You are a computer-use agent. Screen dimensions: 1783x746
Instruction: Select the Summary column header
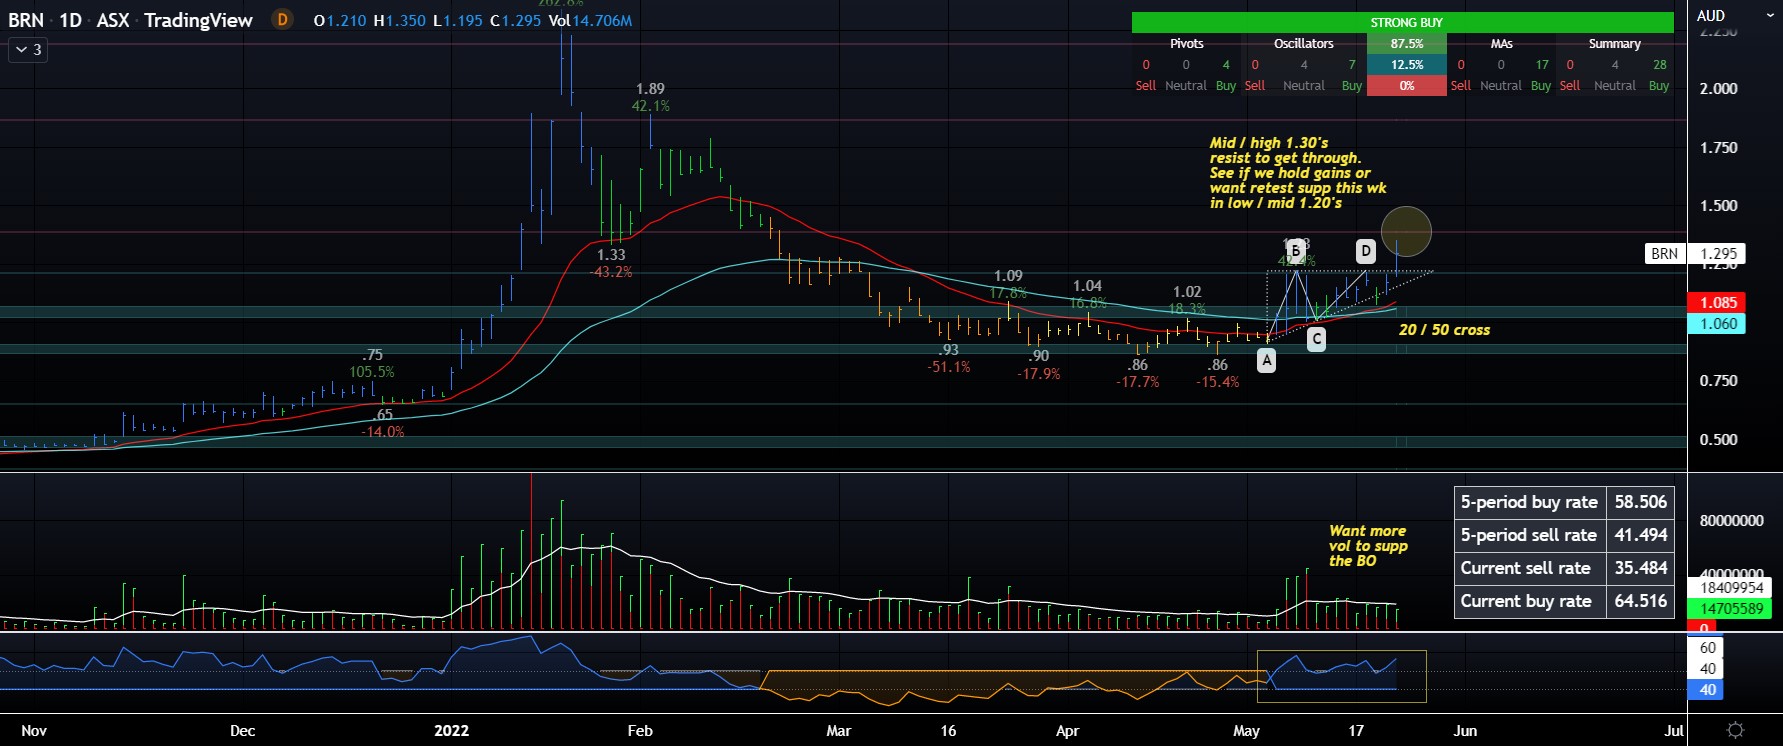point(1614,44)
